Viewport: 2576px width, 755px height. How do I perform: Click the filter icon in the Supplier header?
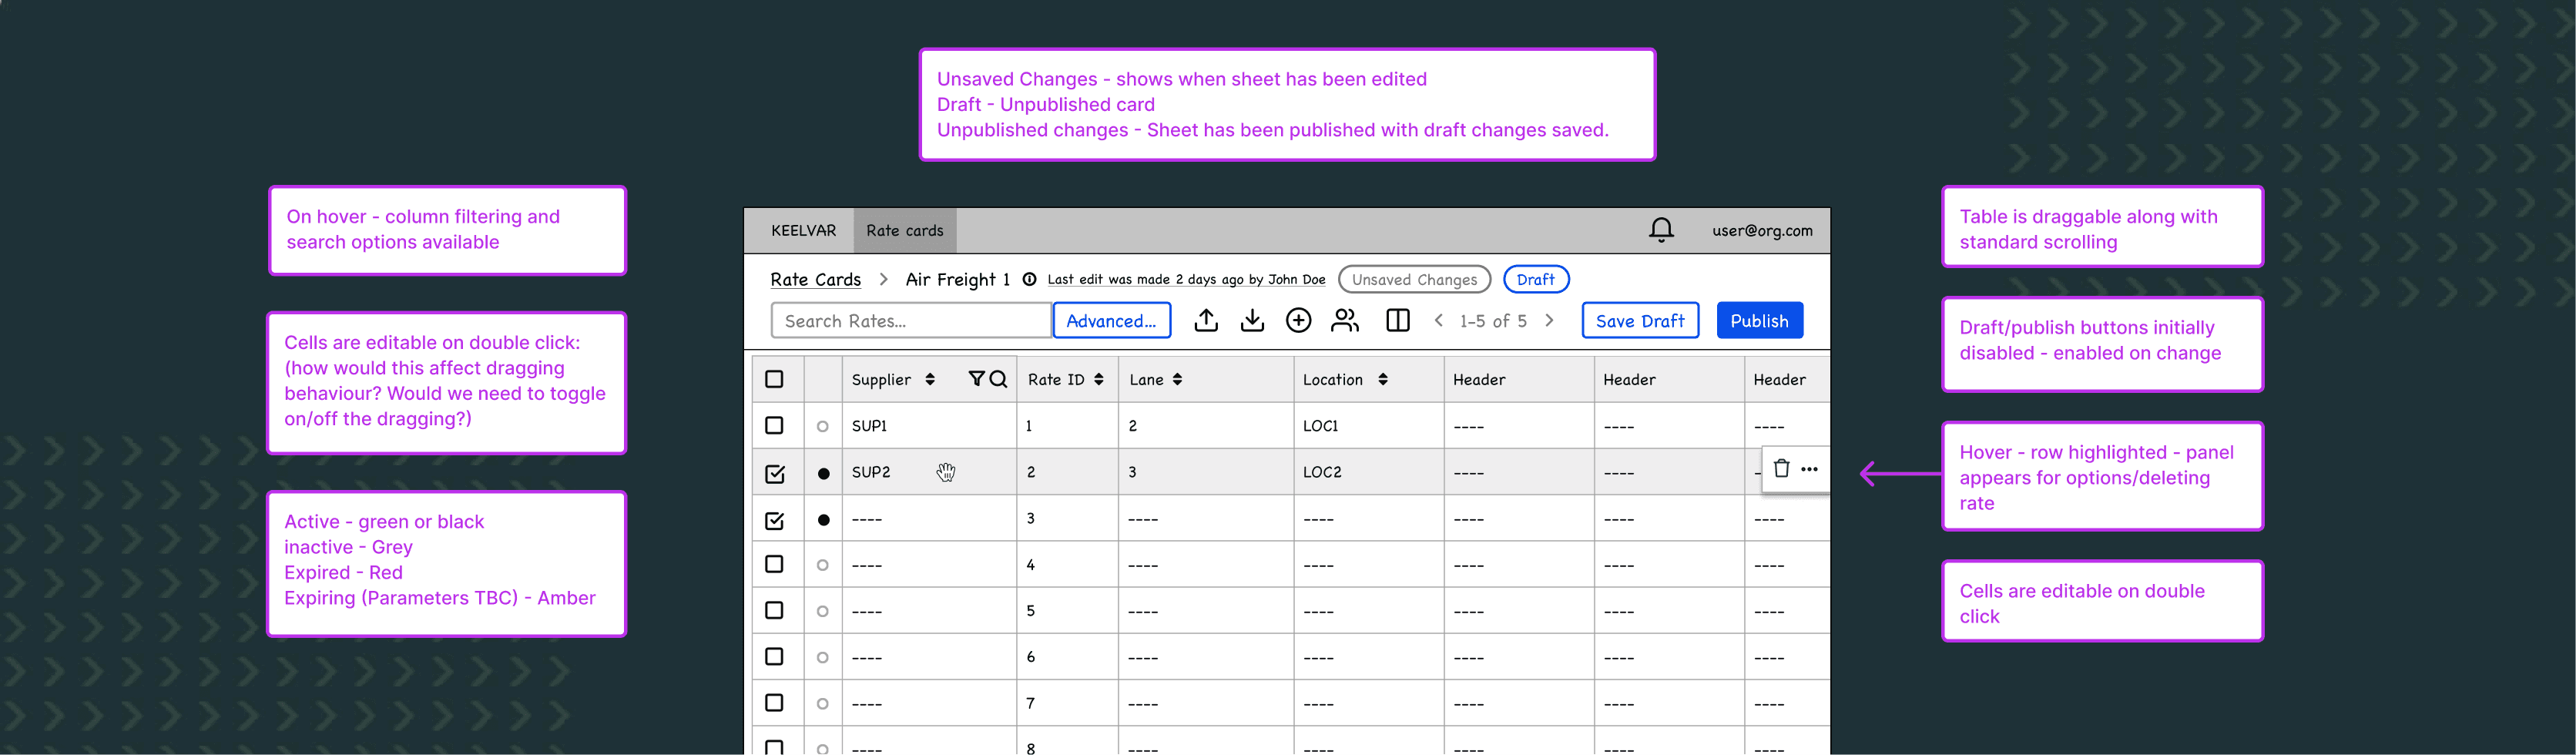click(975, 379)
